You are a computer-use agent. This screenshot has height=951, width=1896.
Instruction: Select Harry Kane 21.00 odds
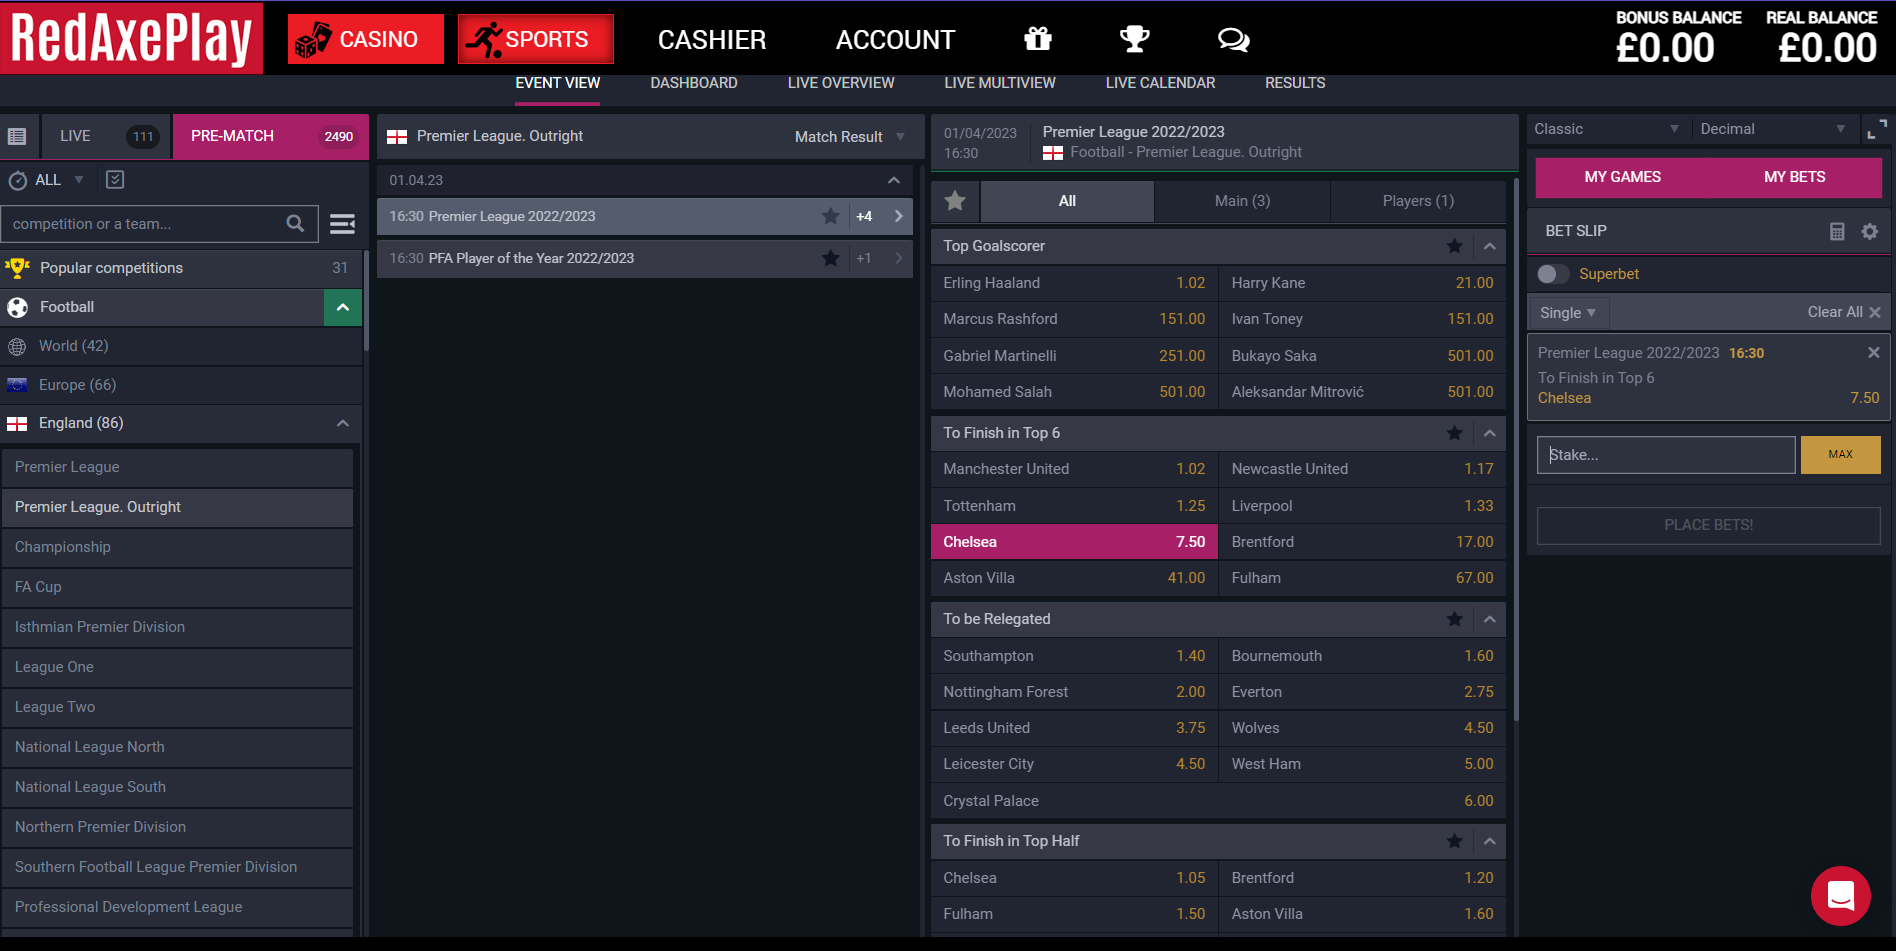1362,283
